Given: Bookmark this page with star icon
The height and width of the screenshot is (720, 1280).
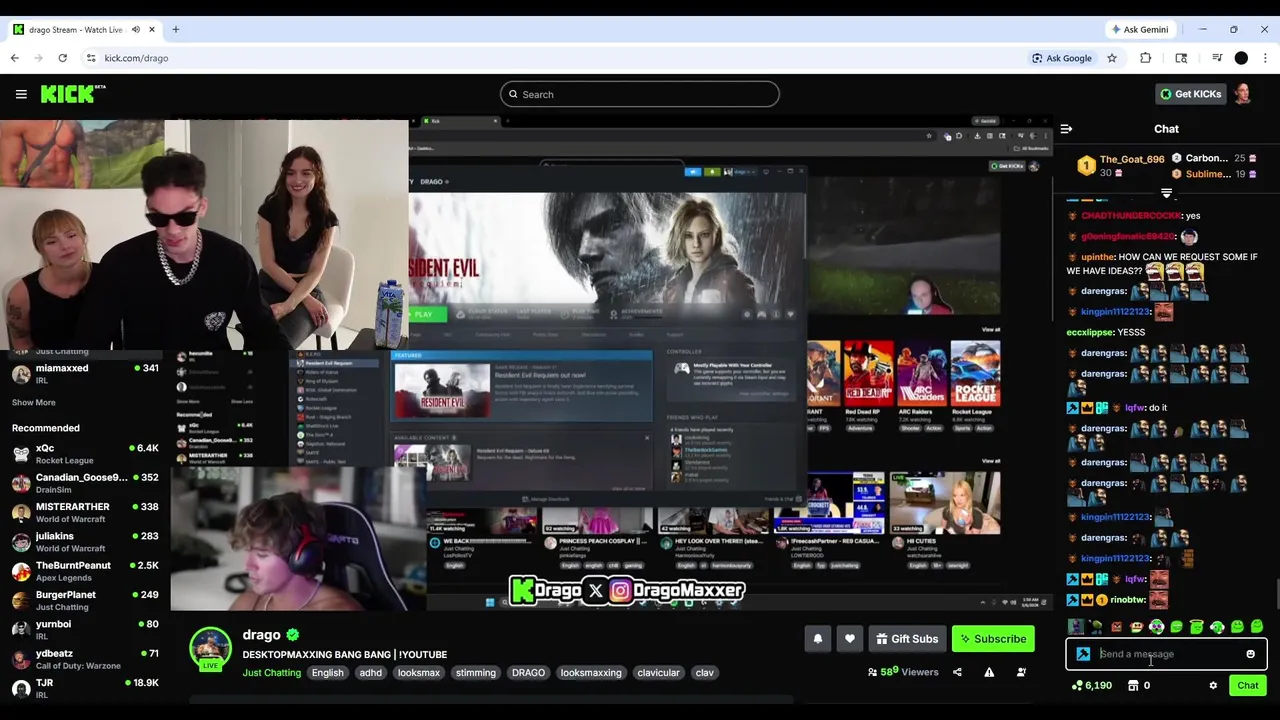Looking at the screenshot, I should coord(1111,58).
